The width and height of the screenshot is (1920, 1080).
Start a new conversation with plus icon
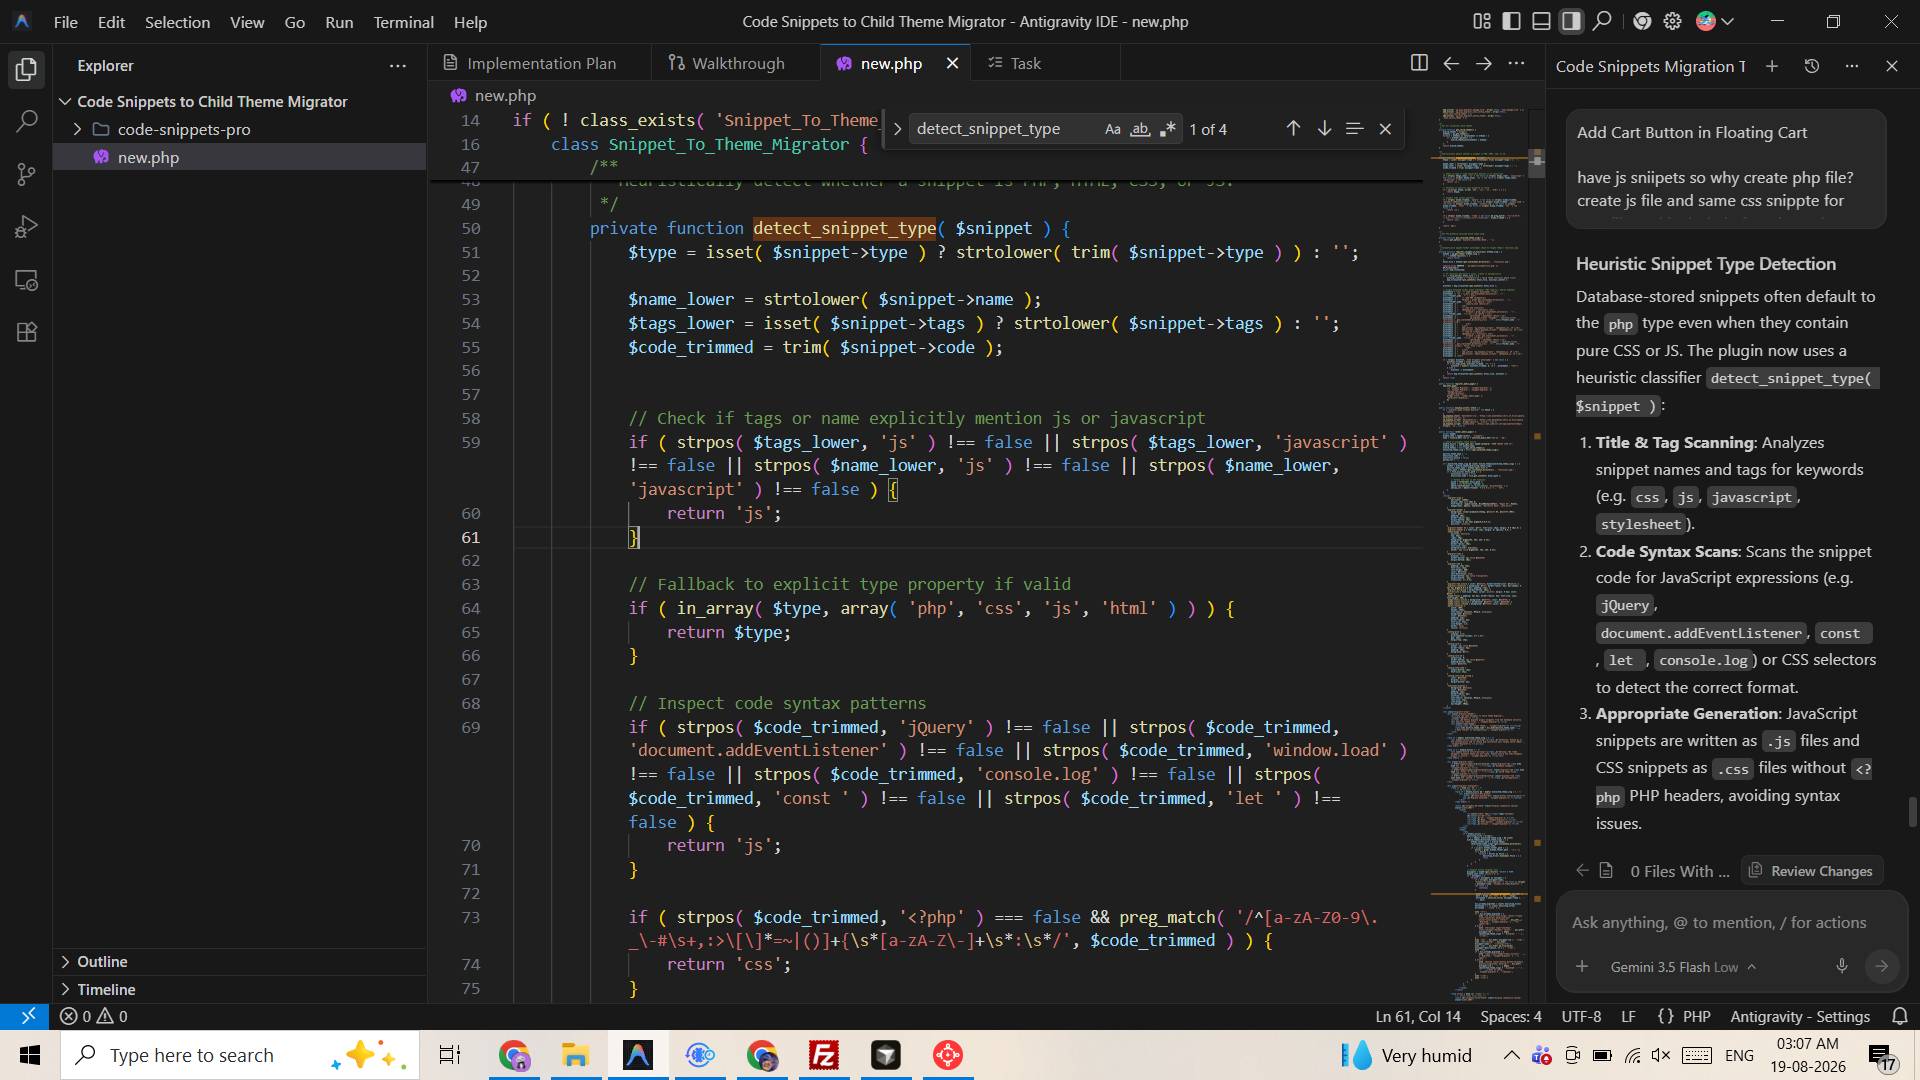point(1772,66)
